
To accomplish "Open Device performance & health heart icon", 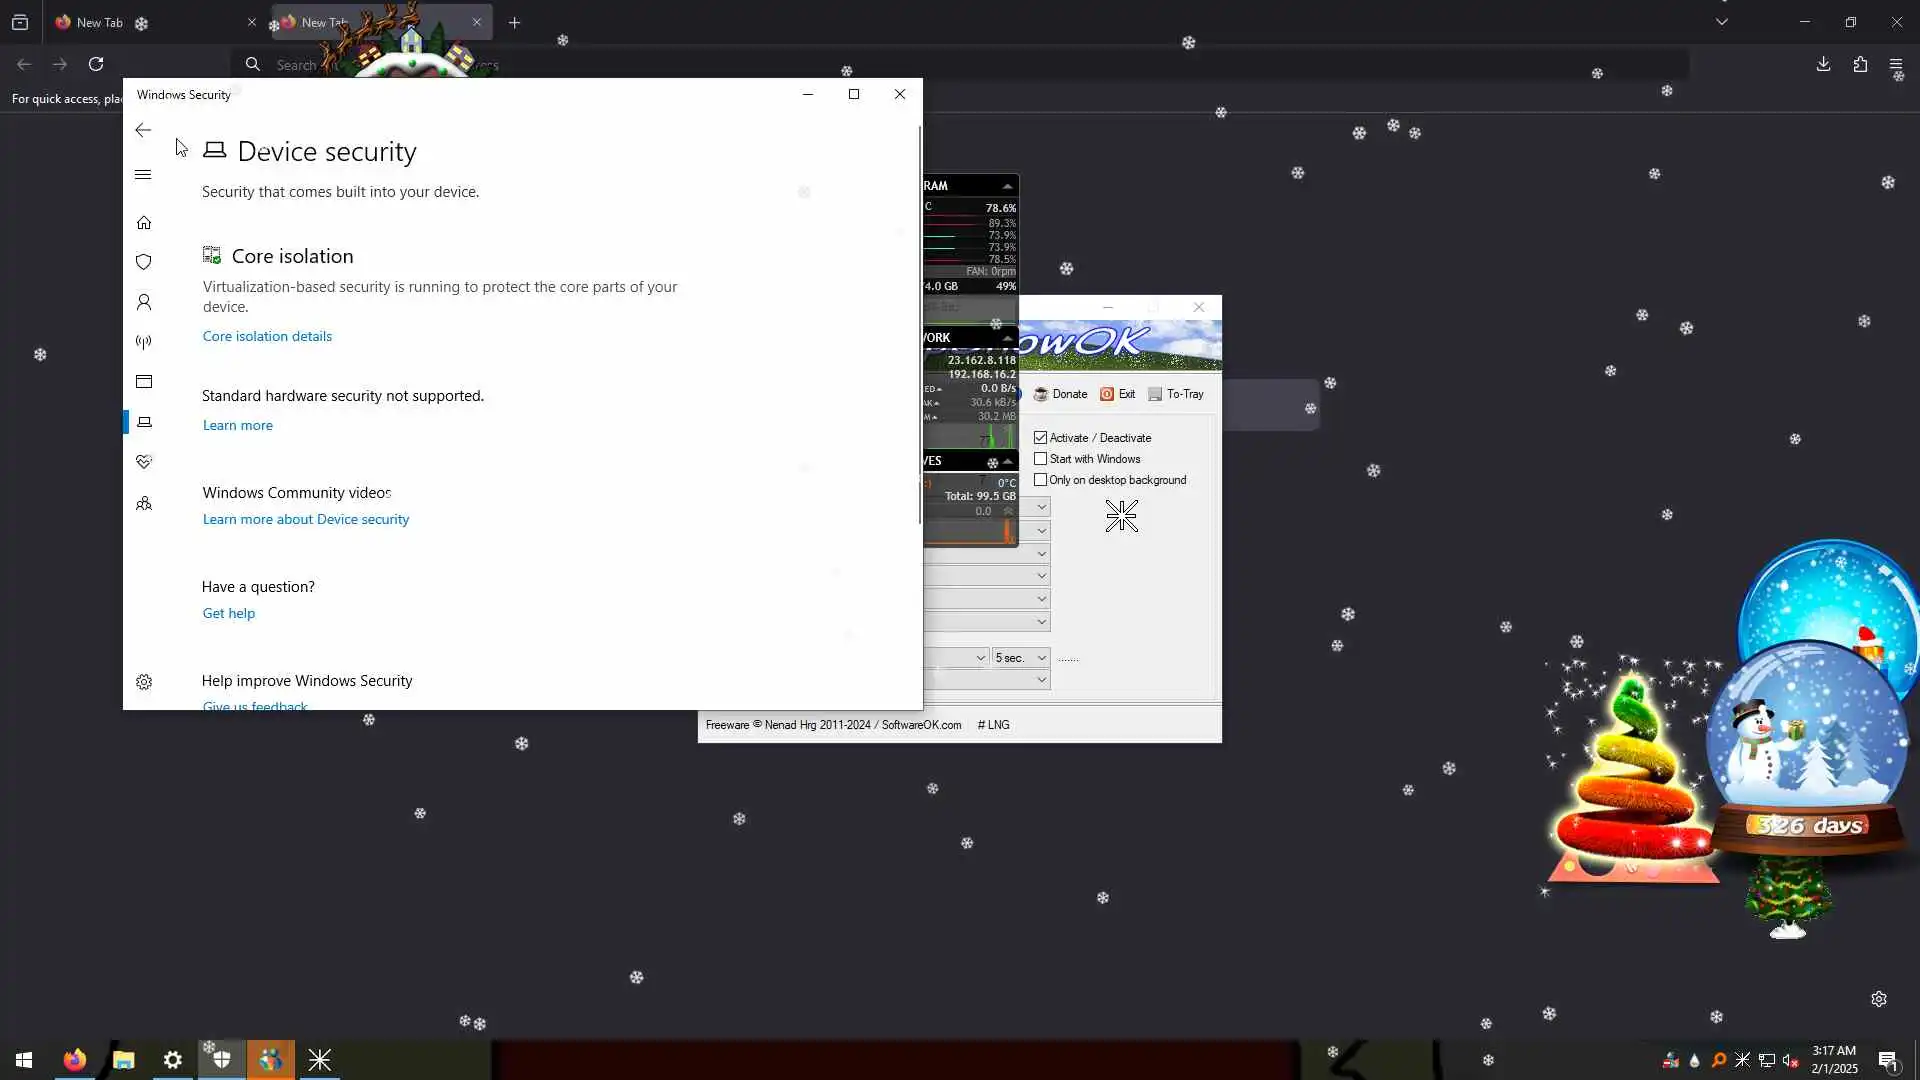I will click(144, 462).
